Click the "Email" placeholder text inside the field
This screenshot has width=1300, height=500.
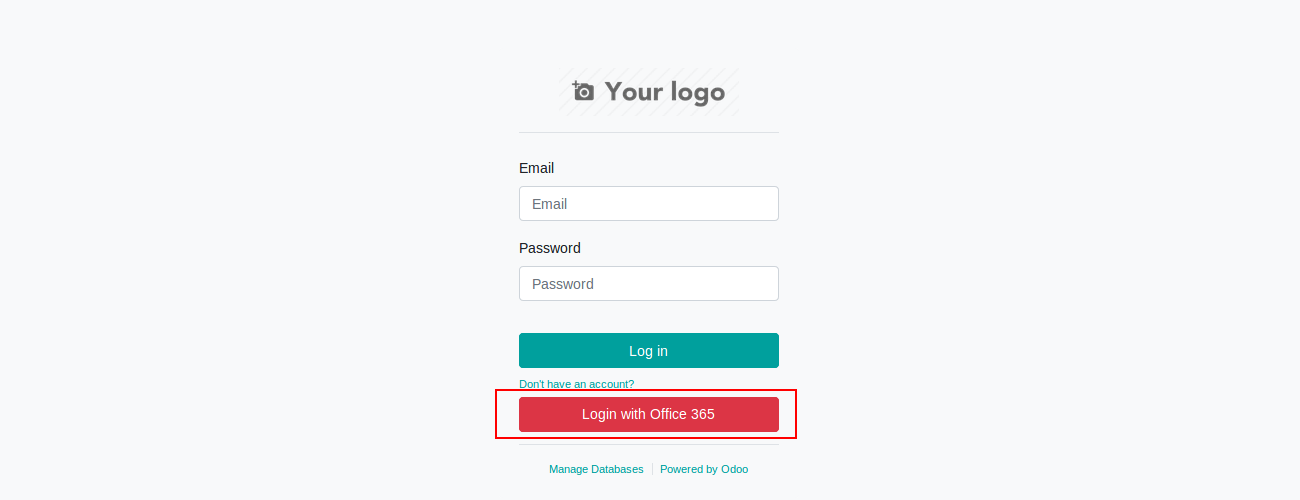click(549, 204)
